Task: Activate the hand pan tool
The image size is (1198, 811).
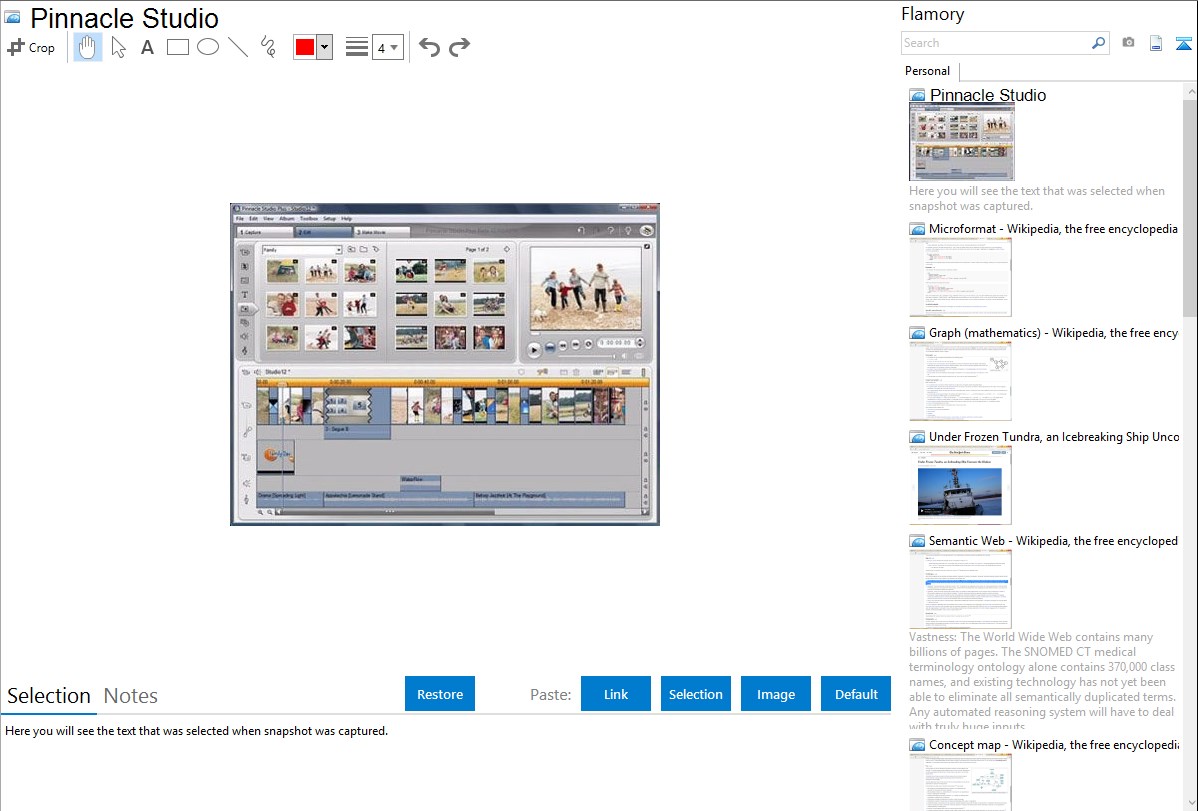Action: [88, 47]
